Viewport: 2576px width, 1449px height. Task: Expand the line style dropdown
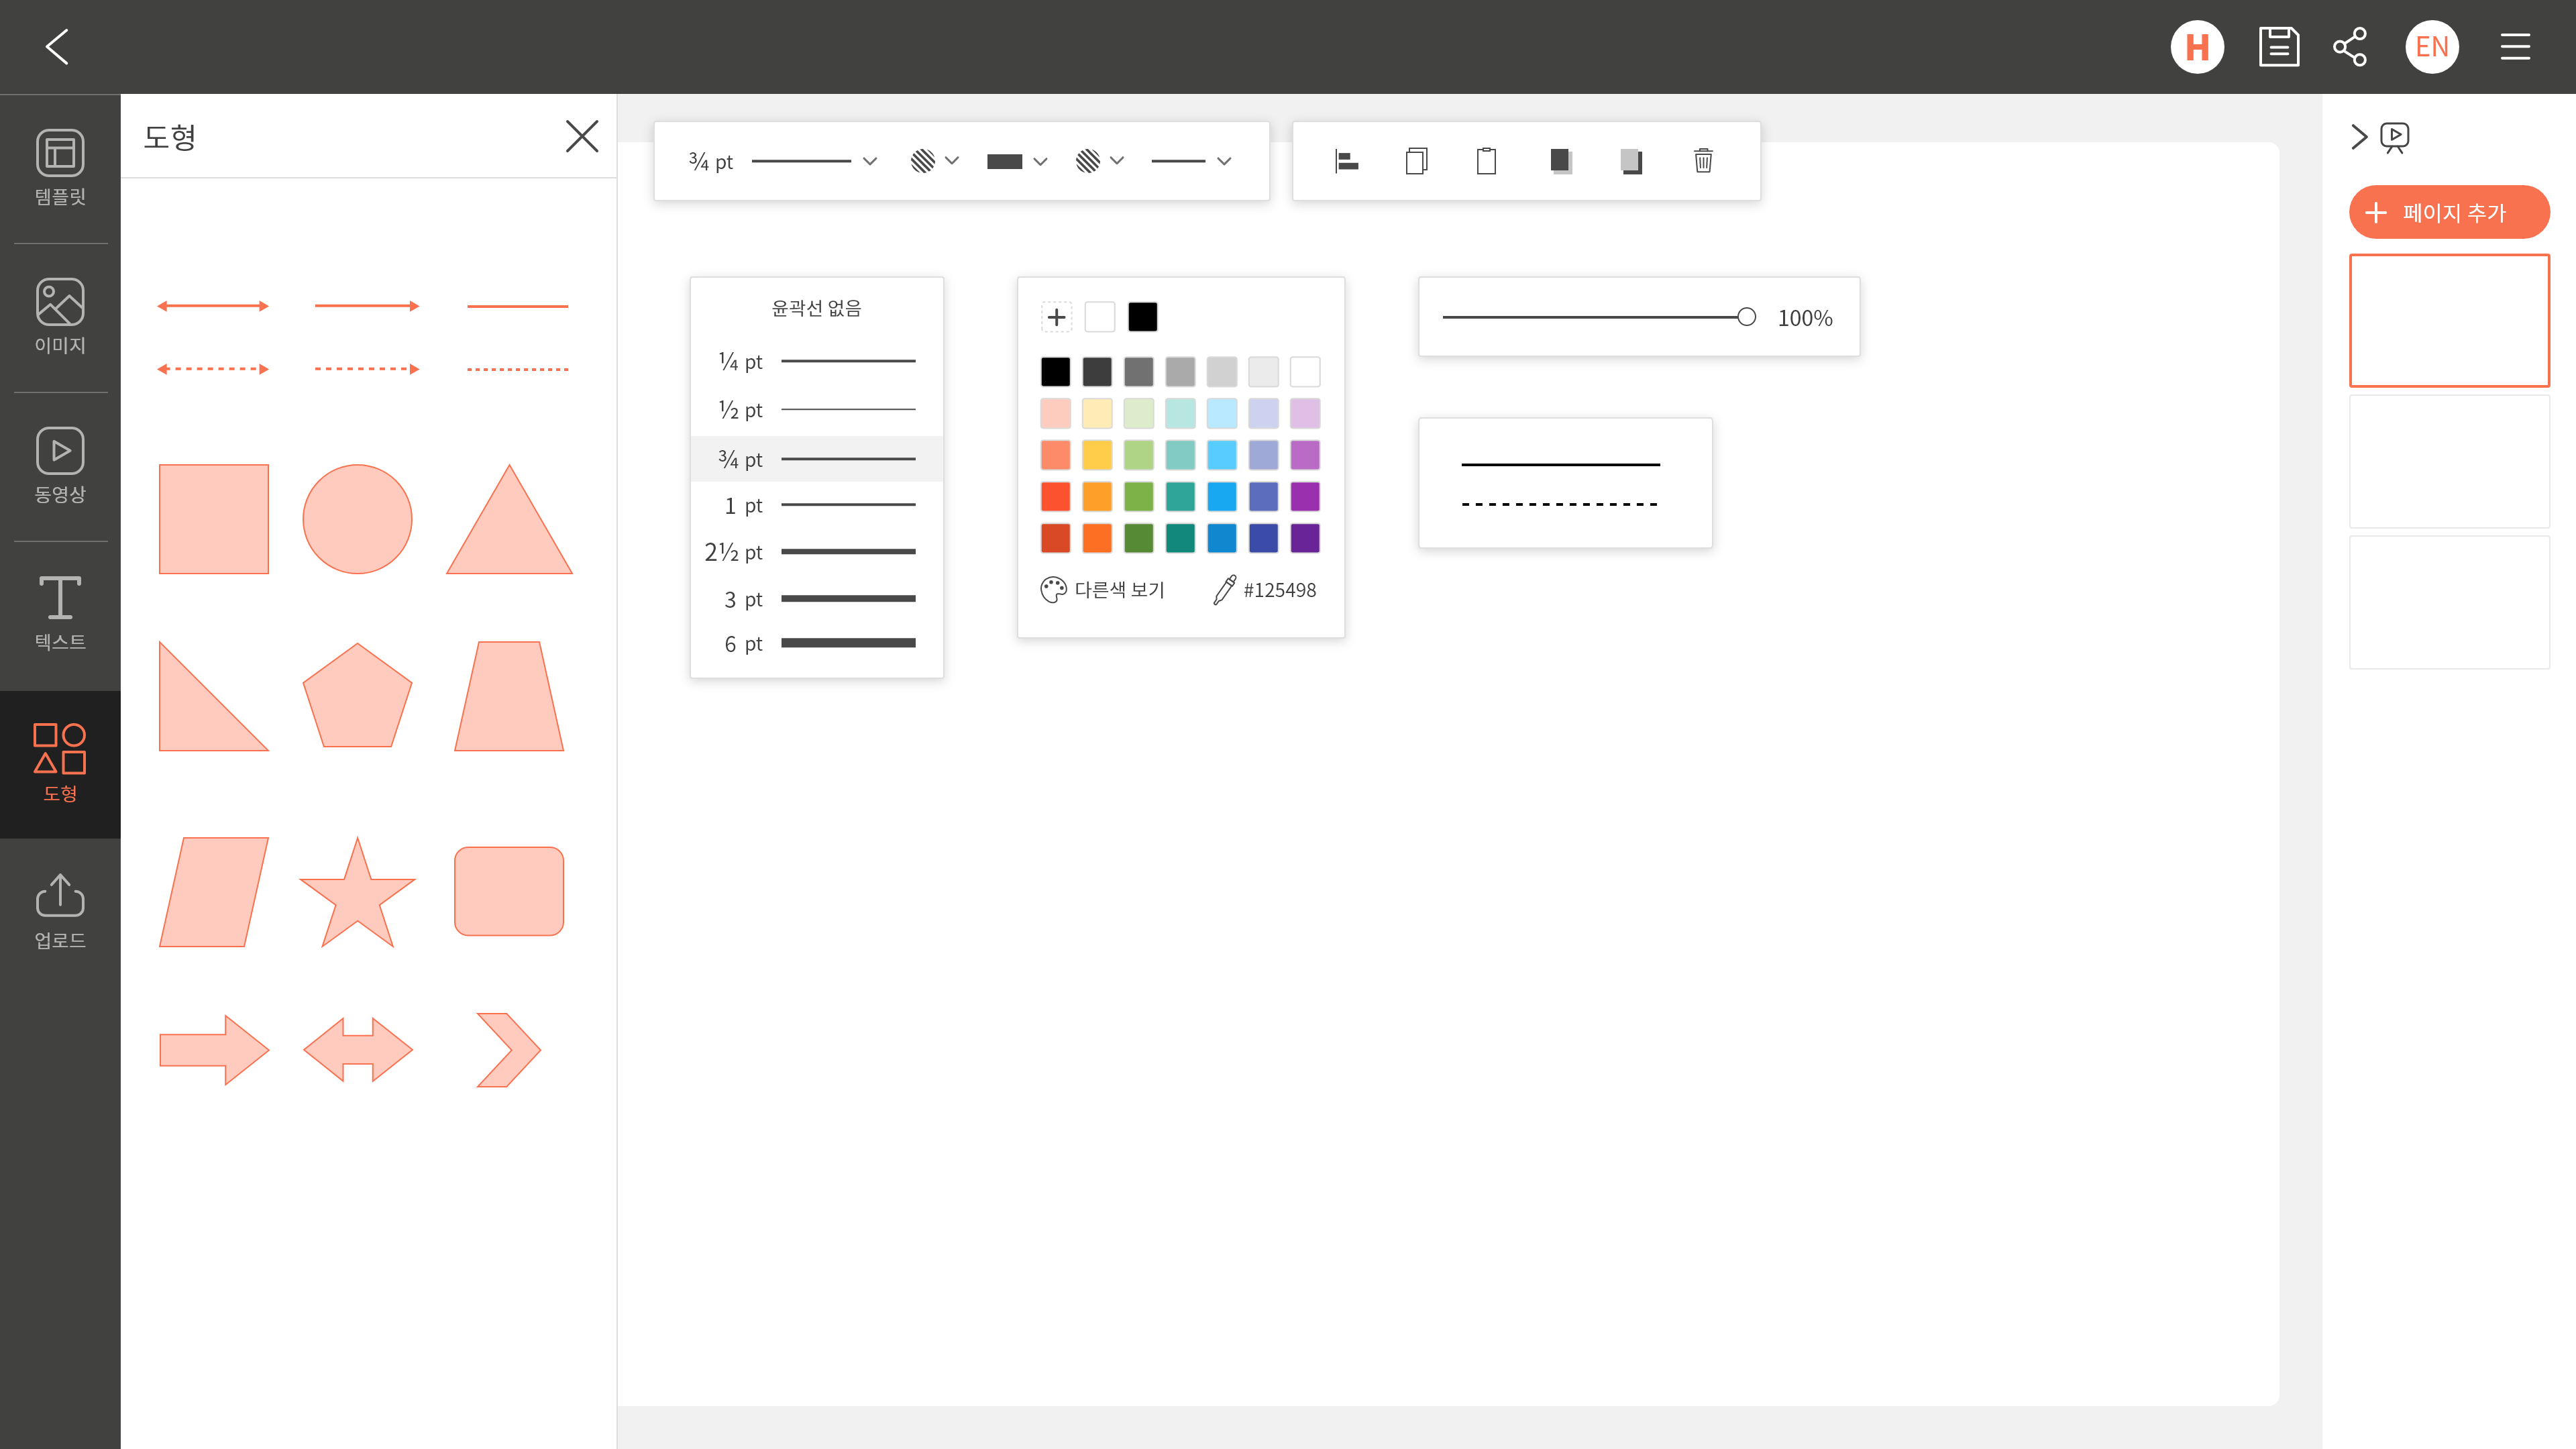click(1190, 161)
